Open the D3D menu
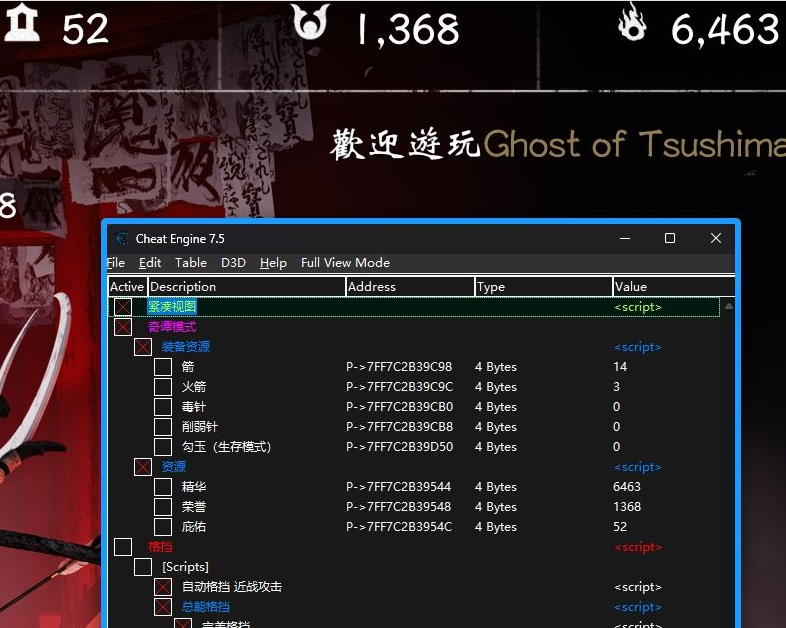This screenshot has height=628, width=786. [234, 263]
